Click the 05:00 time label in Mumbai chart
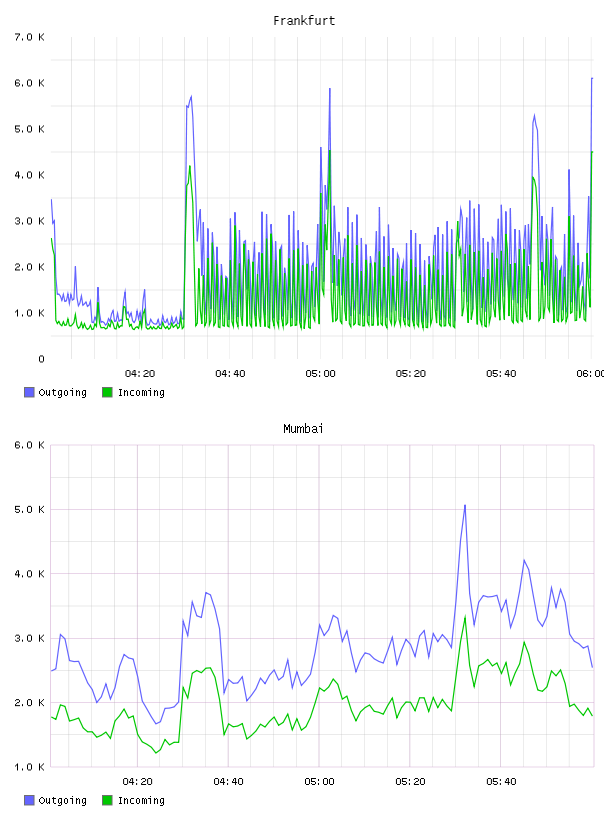 point(320,782)
